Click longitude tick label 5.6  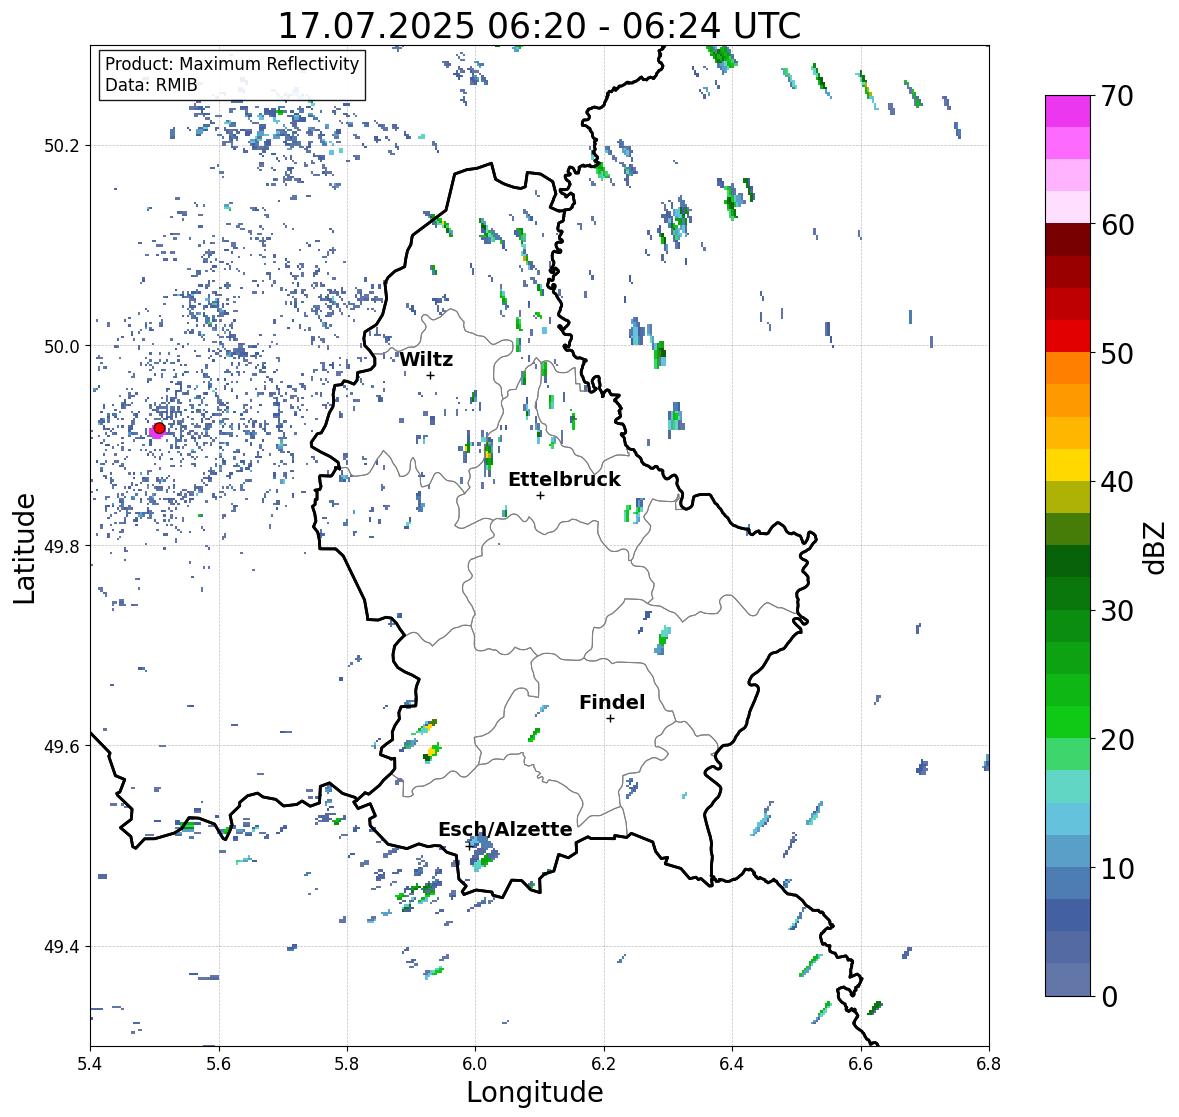219,1064
